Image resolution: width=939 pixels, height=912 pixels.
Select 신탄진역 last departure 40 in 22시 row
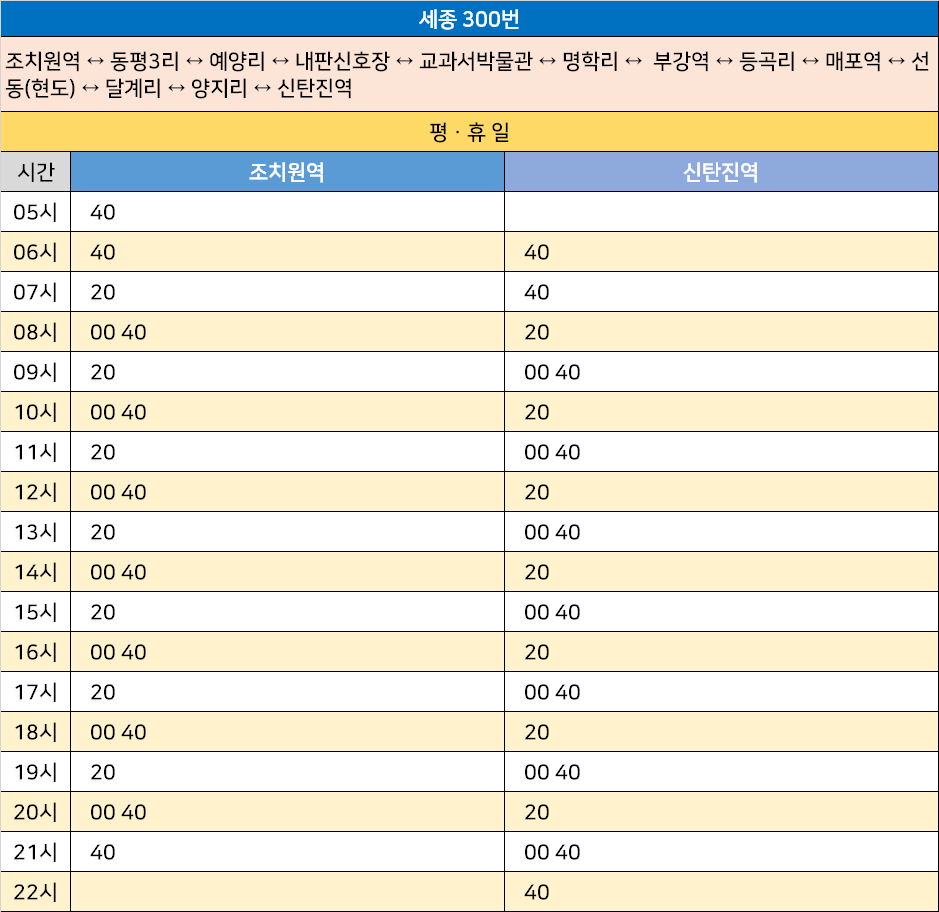click(537, 892)
